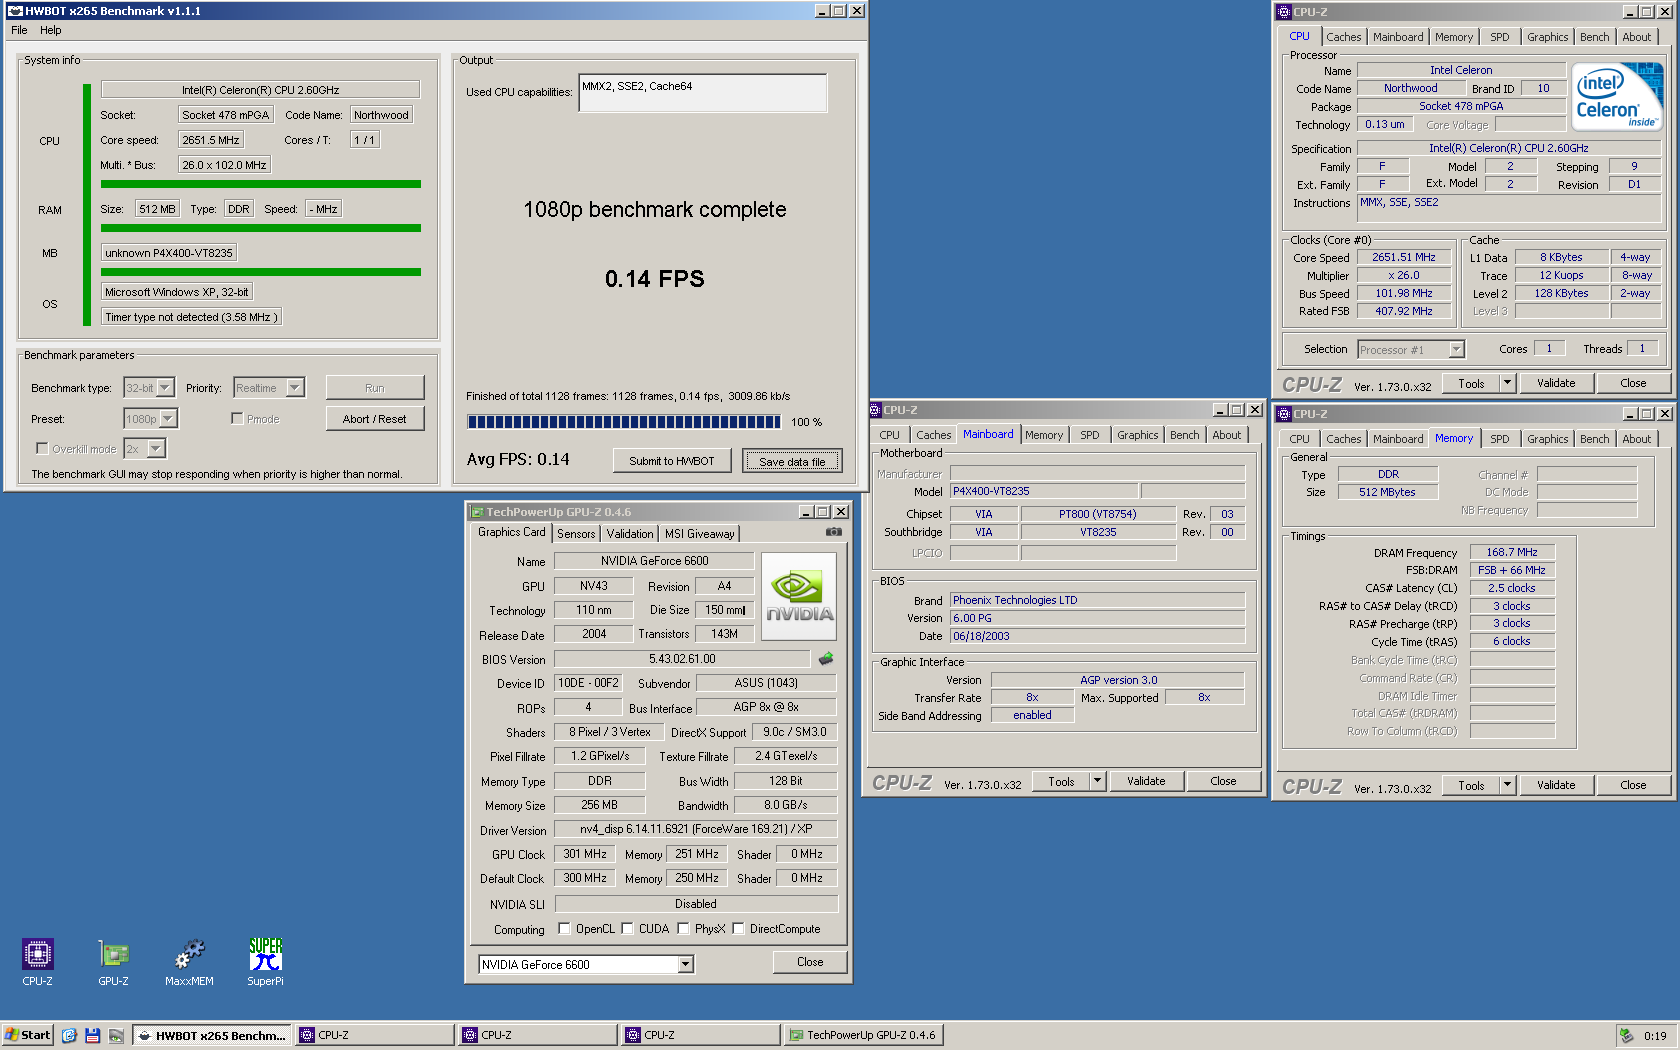Click the Specification field in CPU-Z
Image resolution: width=1680 pixels, height=1050 pixels.
(x=1508, y=148)
